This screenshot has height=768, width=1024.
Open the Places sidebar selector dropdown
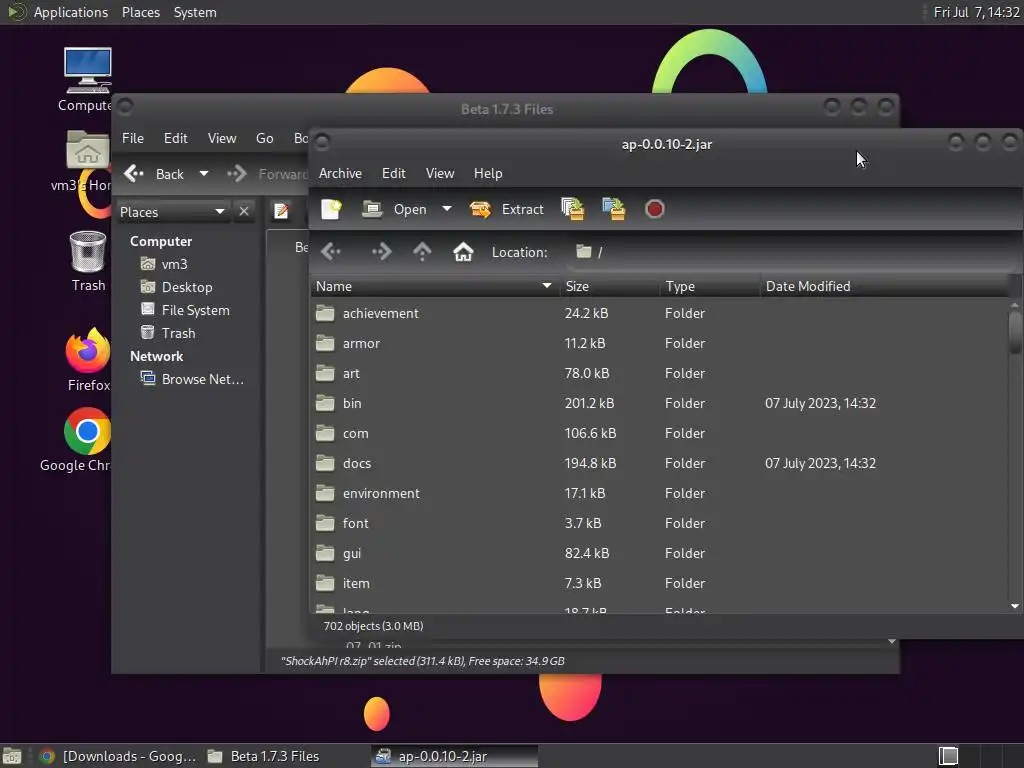click(173, 212)
